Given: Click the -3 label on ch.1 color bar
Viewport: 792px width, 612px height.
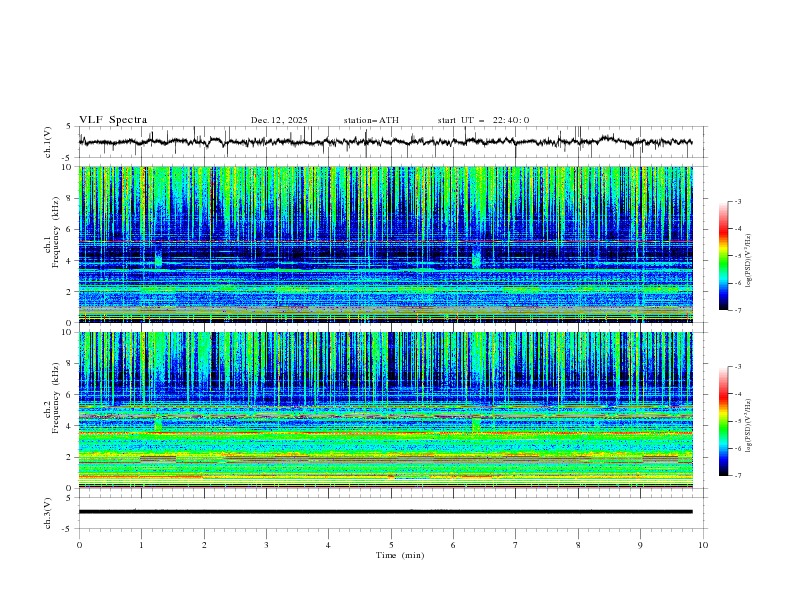Looking at the screenshot, I should click(737, 202).
